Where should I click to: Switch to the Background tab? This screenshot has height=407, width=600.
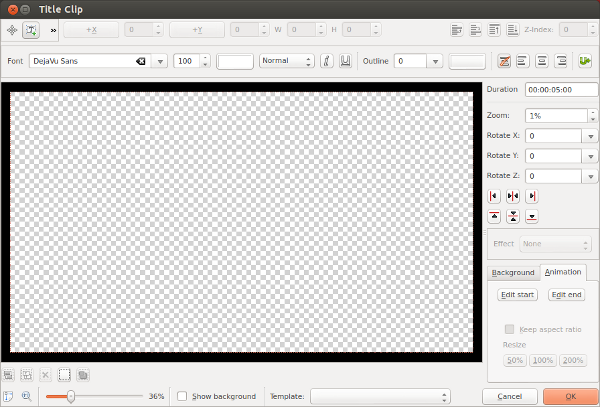coord(513,272)
